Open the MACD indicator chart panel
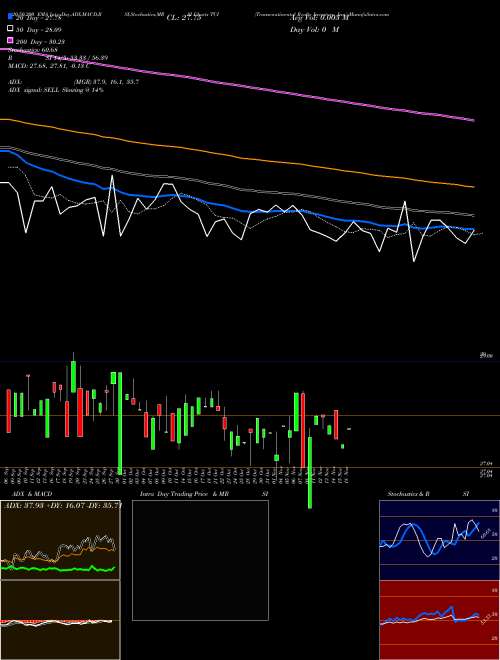500x660 pixels. pyautogui.click(x=60, y=620)
